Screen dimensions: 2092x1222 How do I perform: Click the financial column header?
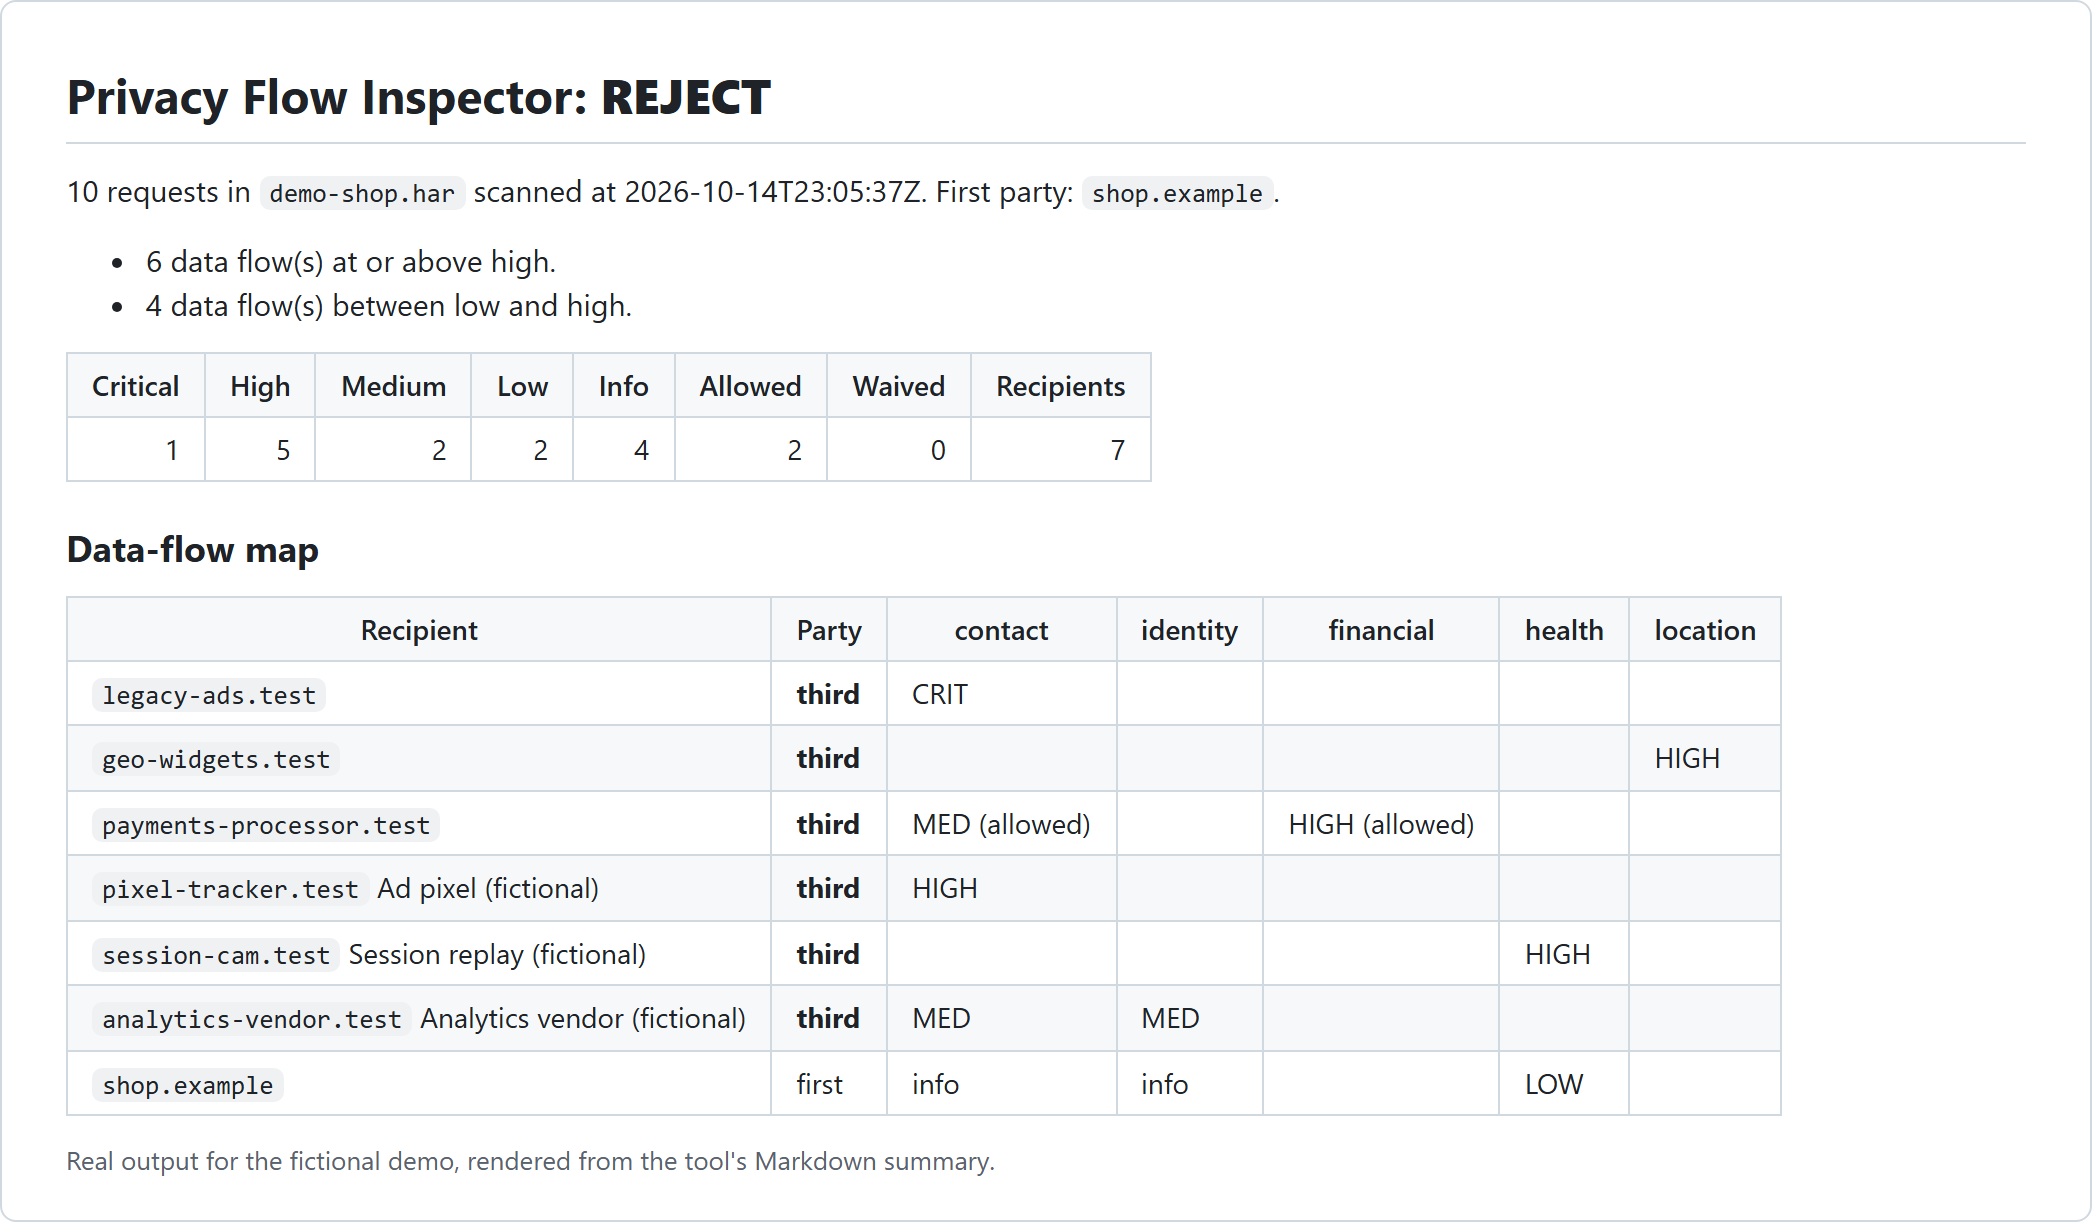(x=1381, y=630)
